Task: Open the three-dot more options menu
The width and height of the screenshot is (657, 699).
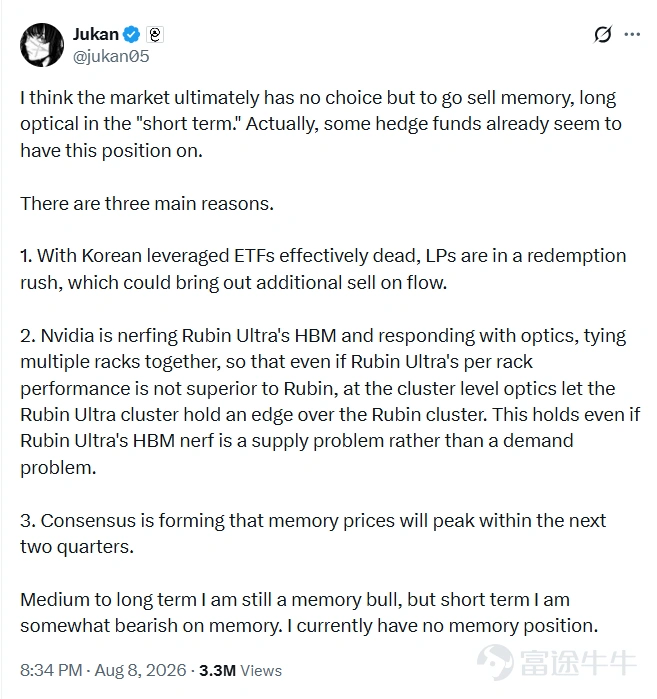Action: 632,34
